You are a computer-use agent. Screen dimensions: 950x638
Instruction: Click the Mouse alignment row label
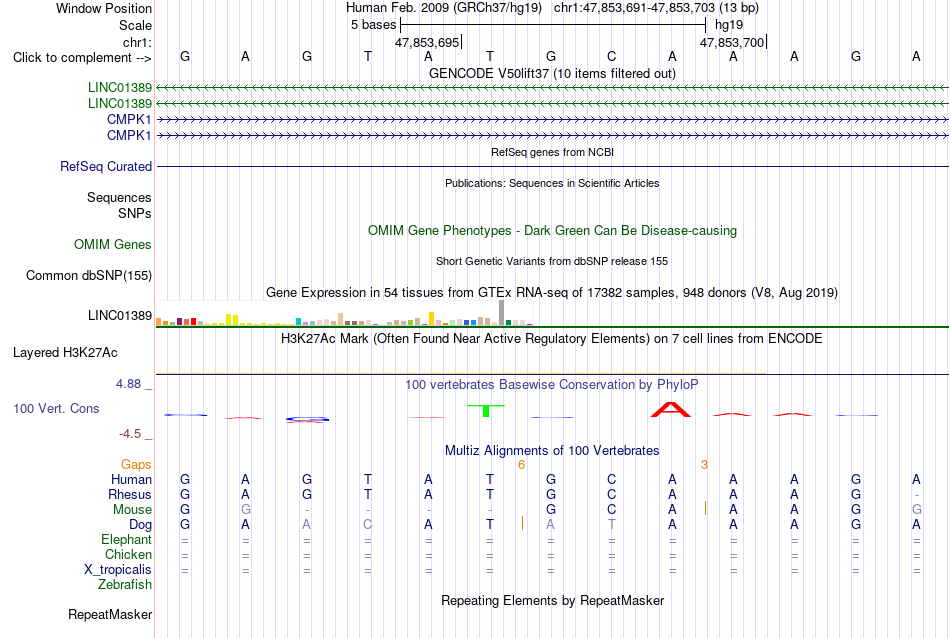coord(132,510)
